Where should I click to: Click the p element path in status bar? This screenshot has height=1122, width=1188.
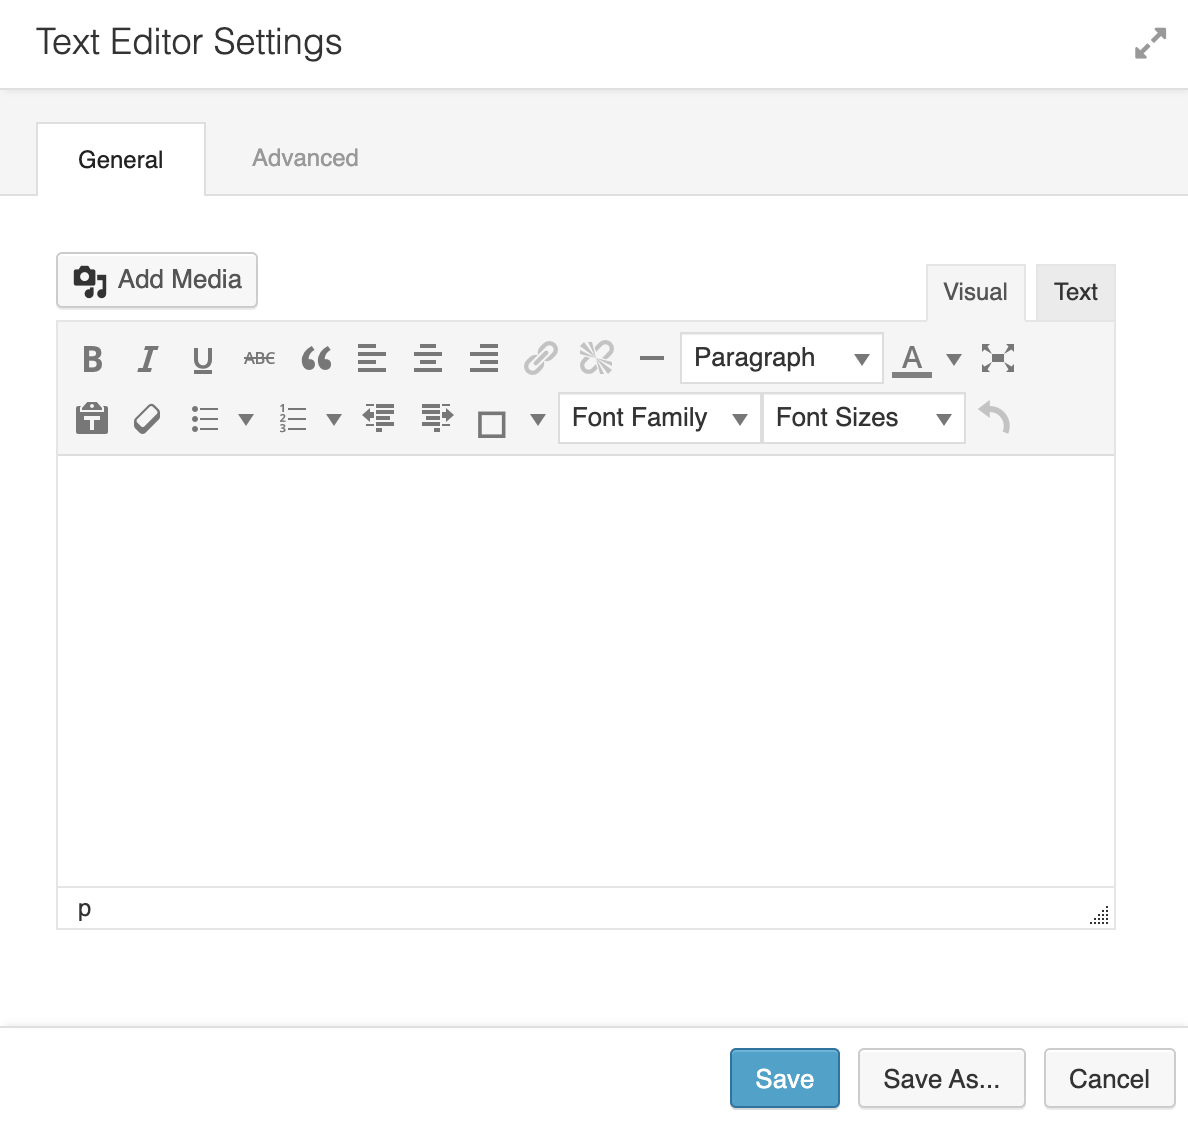(84, 908)
